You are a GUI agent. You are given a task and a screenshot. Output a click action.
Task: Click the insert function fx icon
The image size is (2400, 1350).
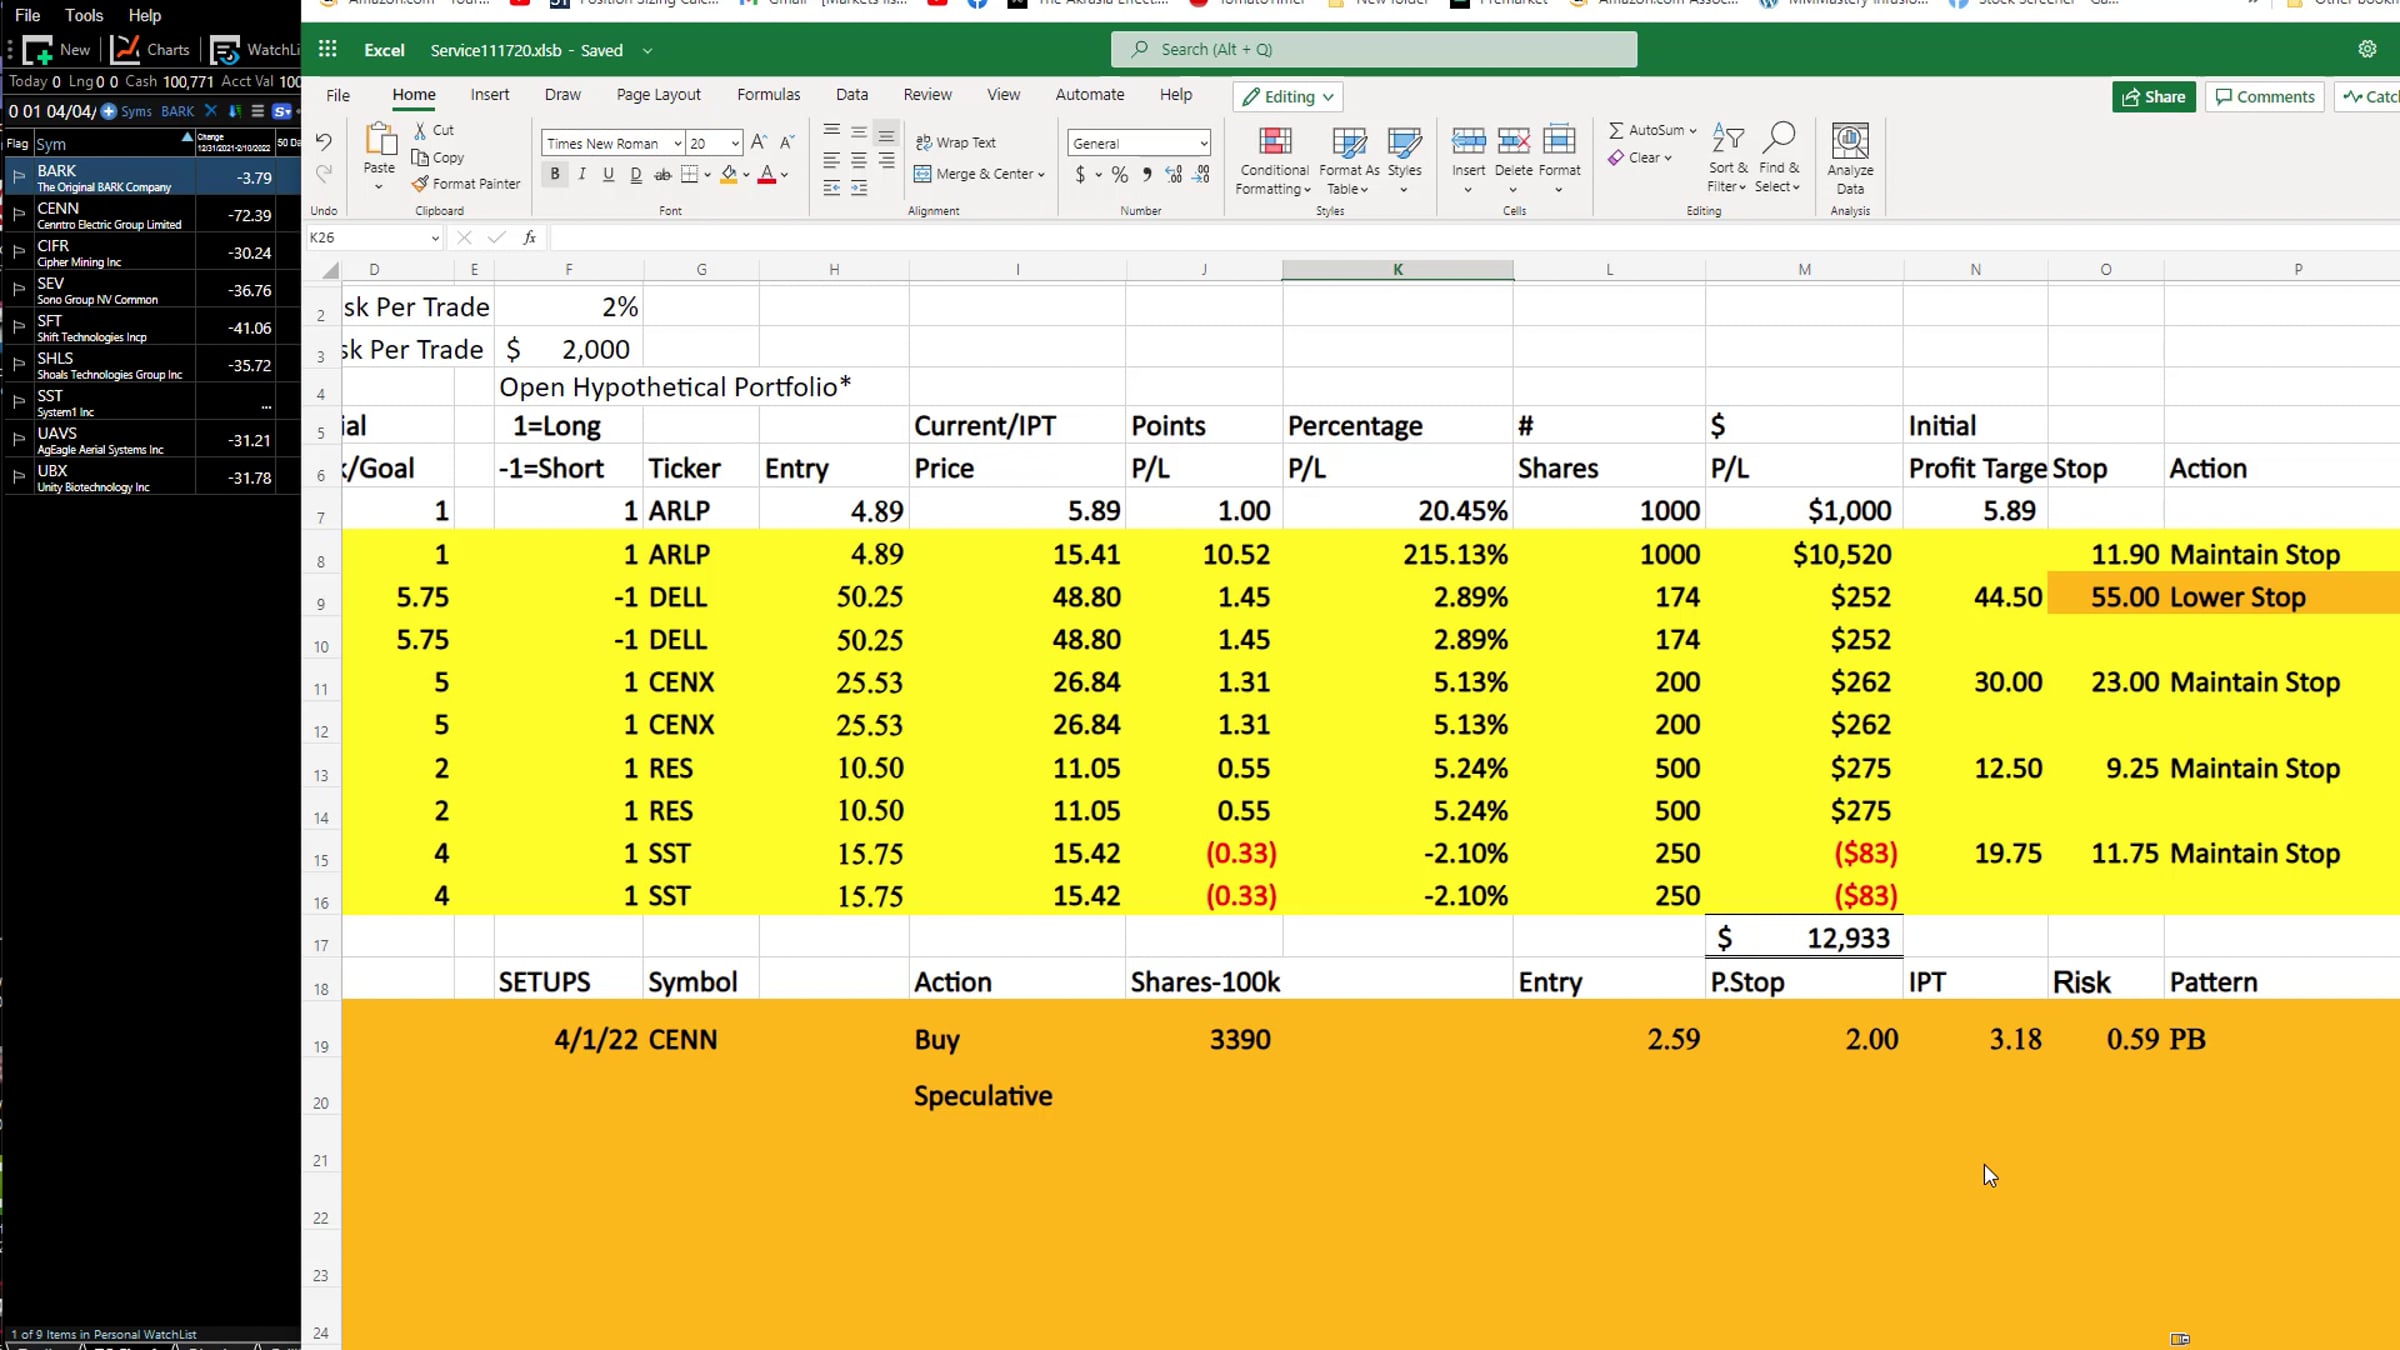[x=530, y=238]
